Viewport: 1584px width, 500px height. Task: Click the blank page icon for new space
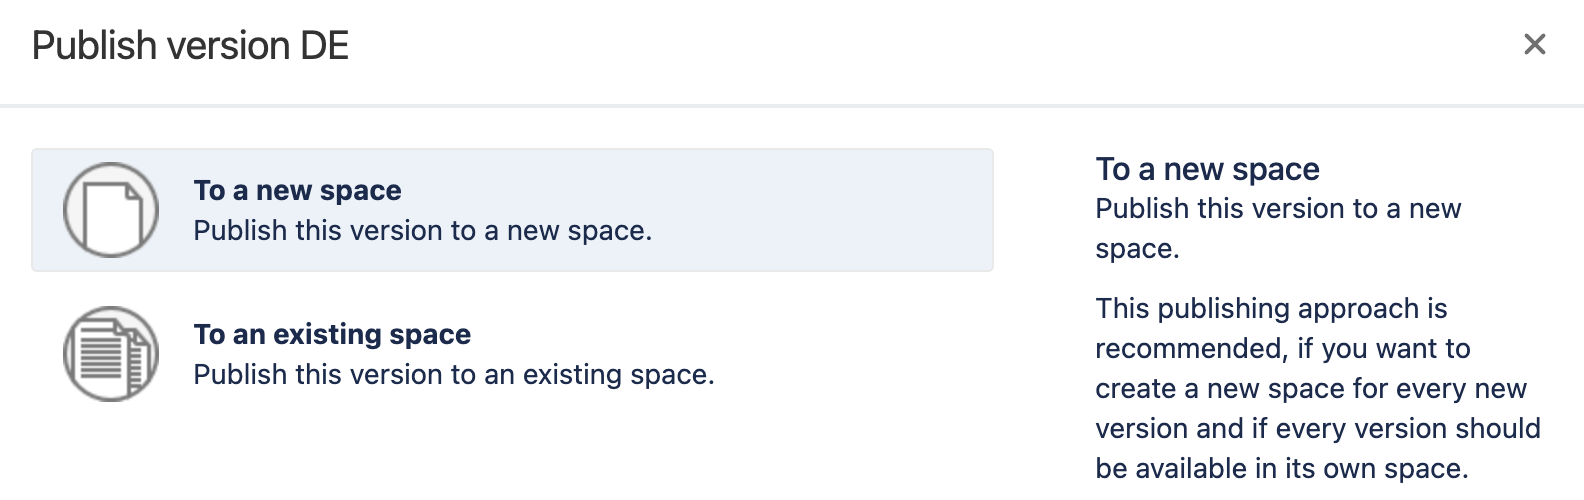pyautogui.click(x=111, y=210)
